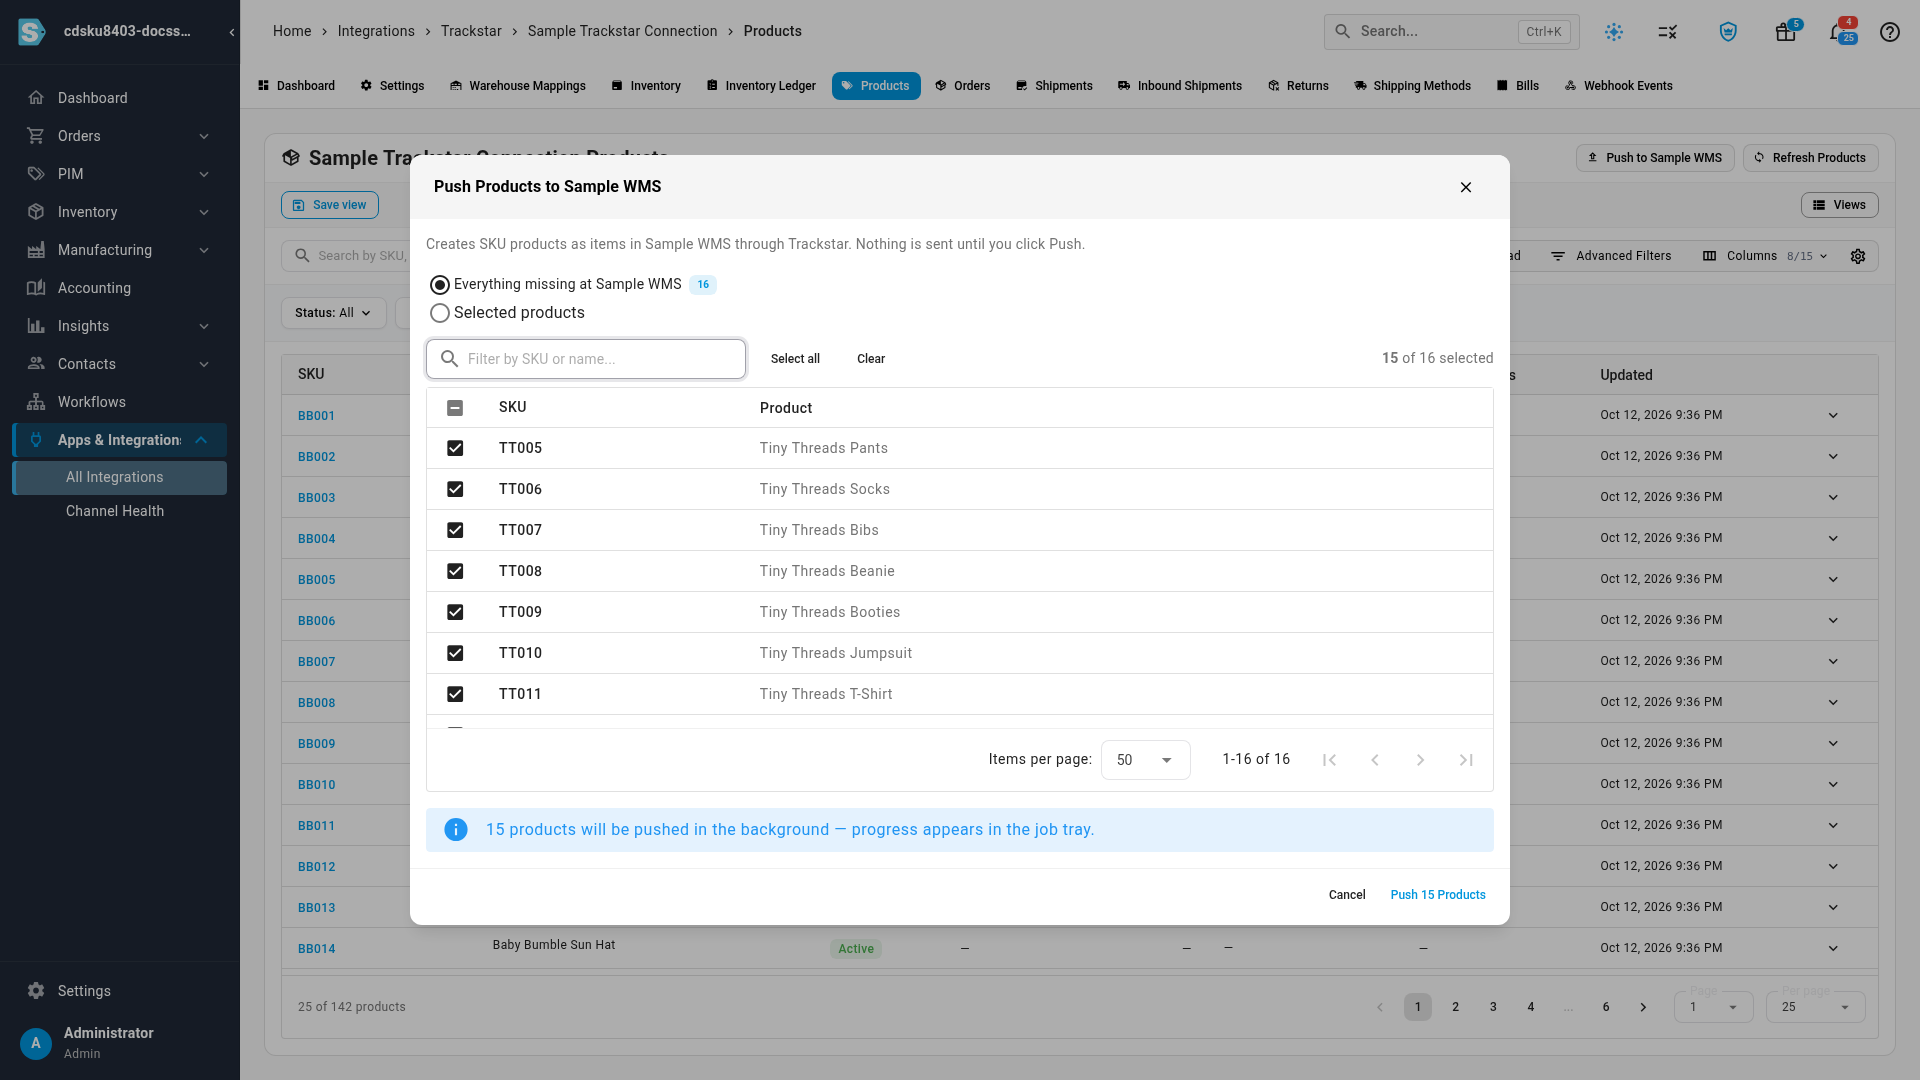Uncheck TT005 Tiny Threads Pants
The image size is (1920, 1080).
[x=455, y=448]
